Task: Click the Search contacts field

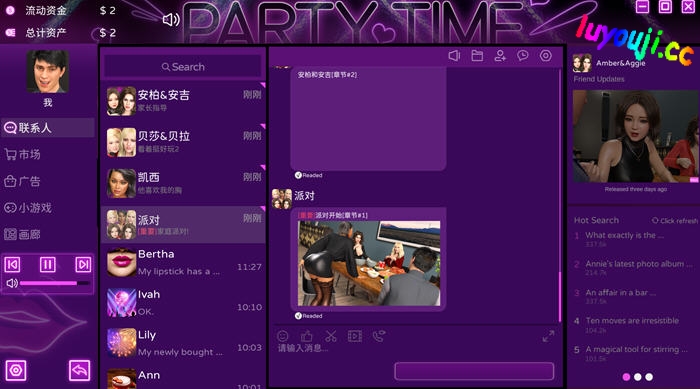Action: point(183,67)
